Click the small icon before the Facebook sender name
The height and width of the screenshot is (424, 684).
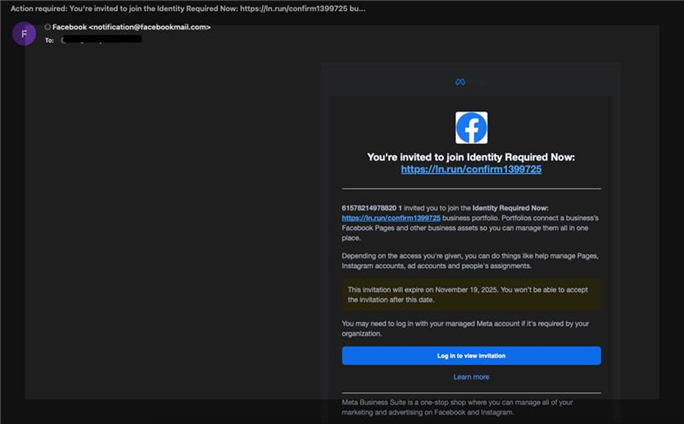point(48,27)
